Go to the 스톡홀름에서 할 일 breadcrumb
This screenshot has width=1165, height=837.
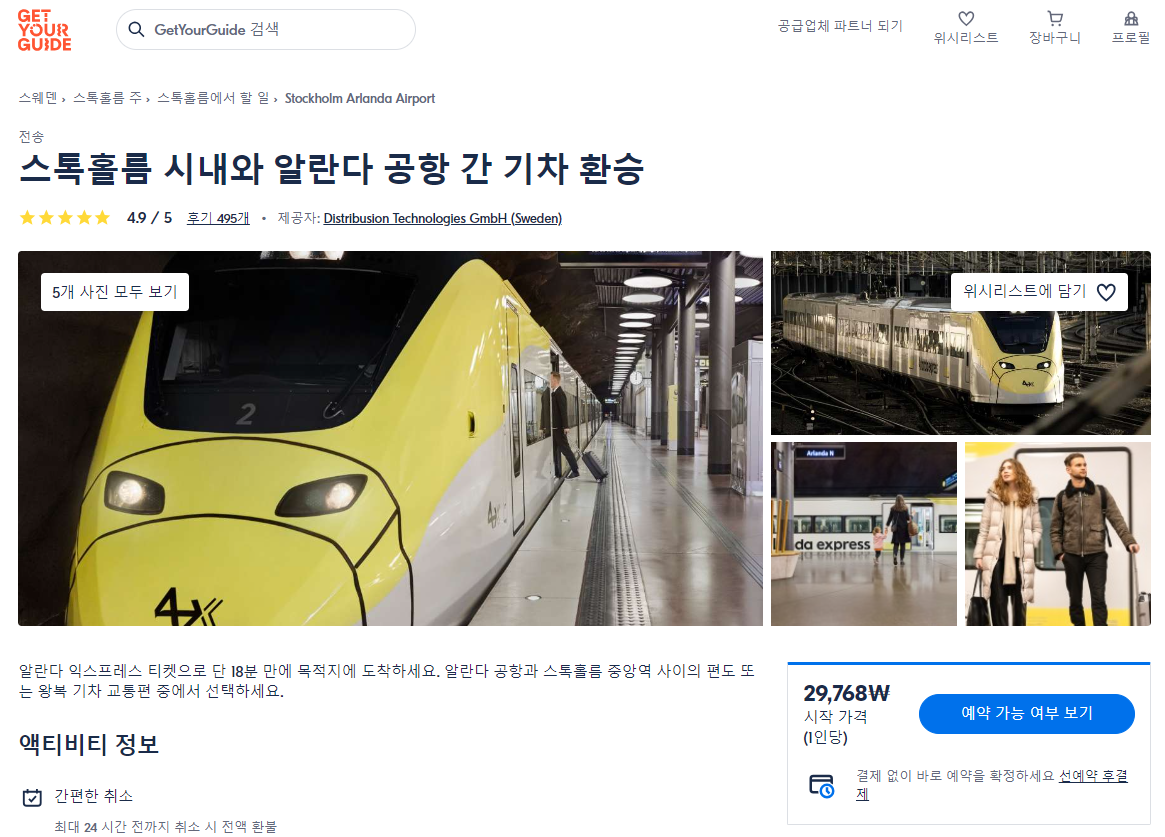click(213, 98)
